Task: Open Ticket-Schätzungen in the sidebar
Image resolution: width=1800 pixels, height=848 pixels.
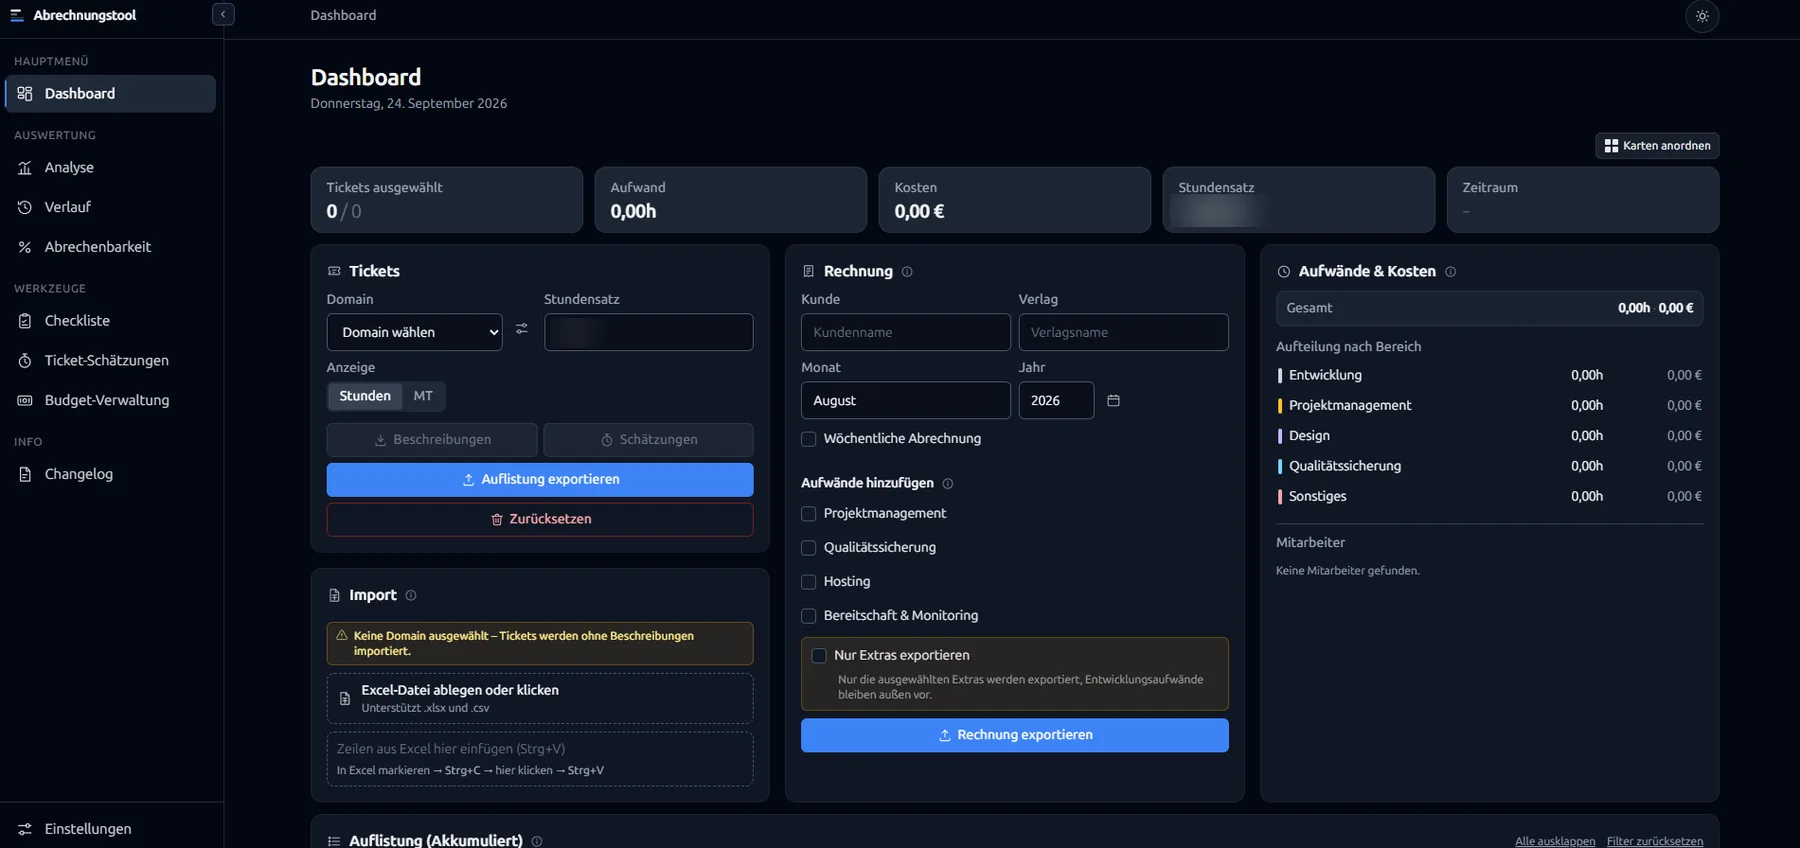Action: pyautogui.click(x=110, y=361)
